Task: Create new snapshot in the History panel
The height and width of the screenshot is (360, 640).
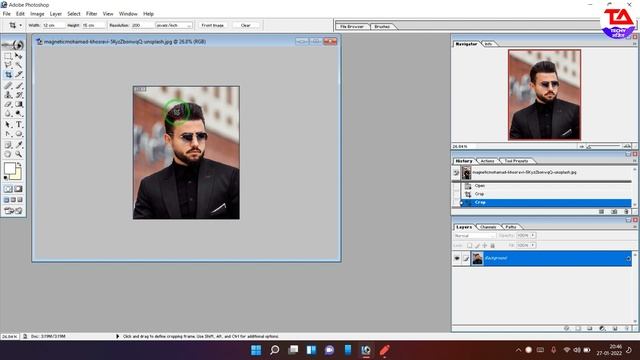Action: click(613, 211)
